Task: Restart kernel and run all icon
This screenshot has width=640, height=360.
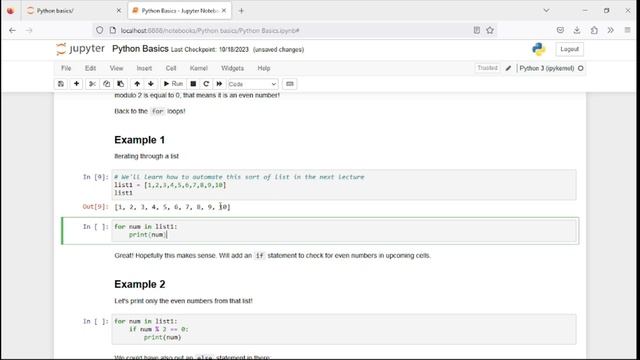Action: point(219,84)
